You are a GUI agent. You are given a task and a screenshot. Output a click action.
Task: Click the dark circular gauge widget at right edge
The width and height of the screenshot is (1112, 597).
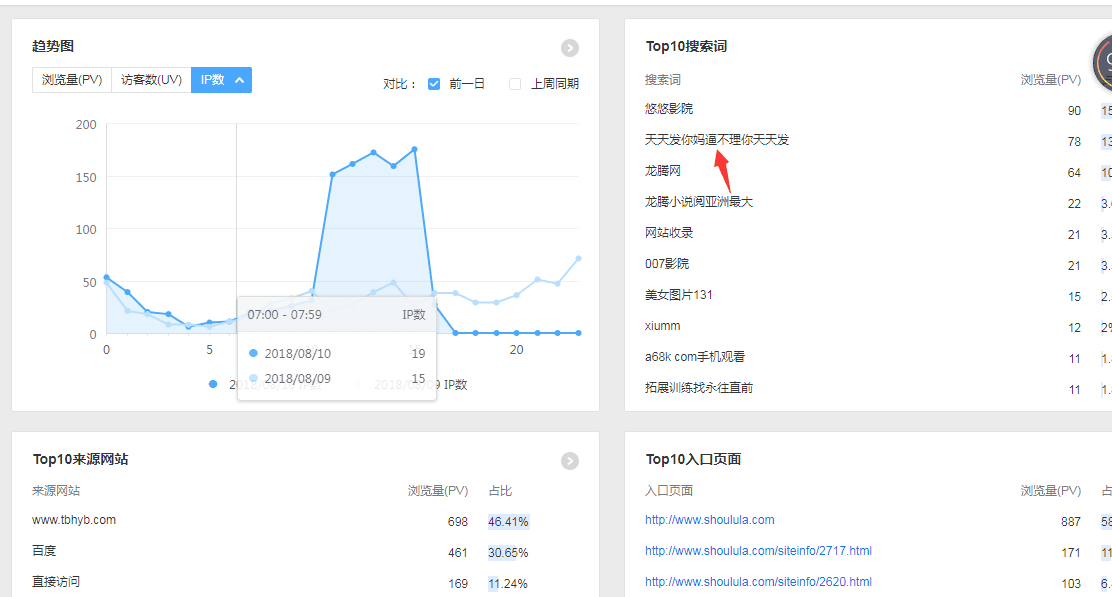point(1104,62)
